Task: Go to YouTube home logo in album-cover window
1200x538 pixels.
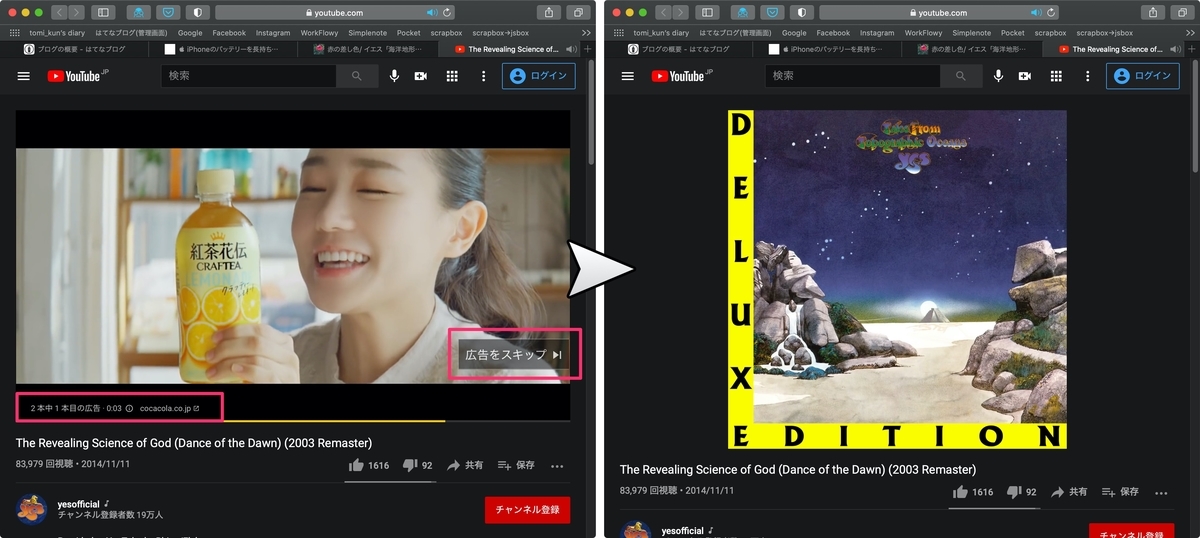Action: [684, 76]
